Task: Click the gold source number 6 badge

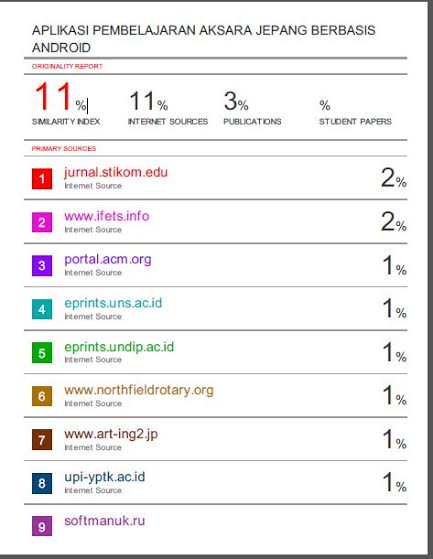Action: 42,396
